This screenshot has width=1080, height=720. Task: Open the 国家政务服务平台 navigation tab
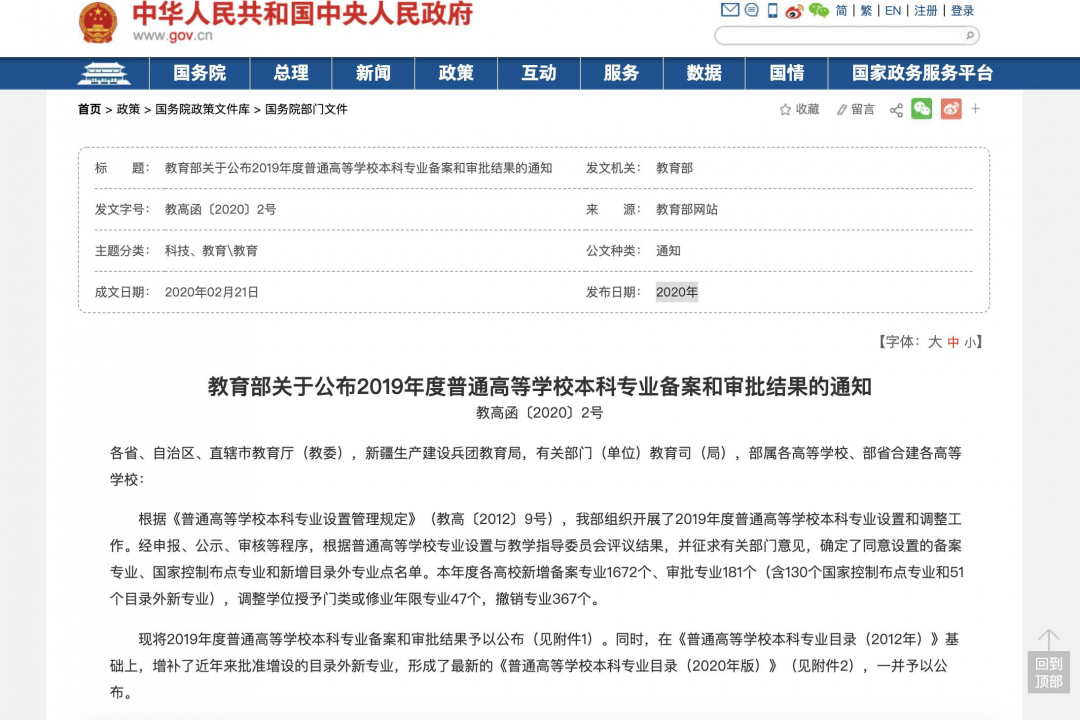pos(922,73)
